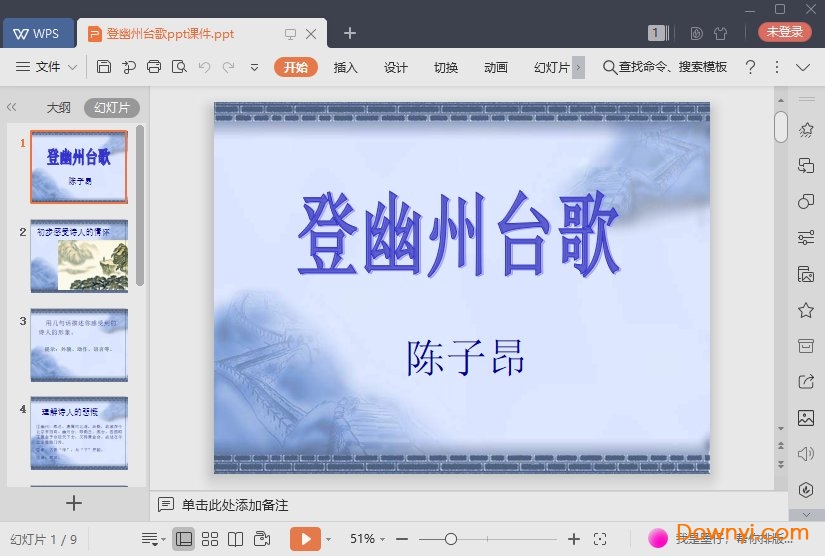Click the presentation display icon on document tab
The height and width of the screenshot is (556, 825).
pos(290,34)
